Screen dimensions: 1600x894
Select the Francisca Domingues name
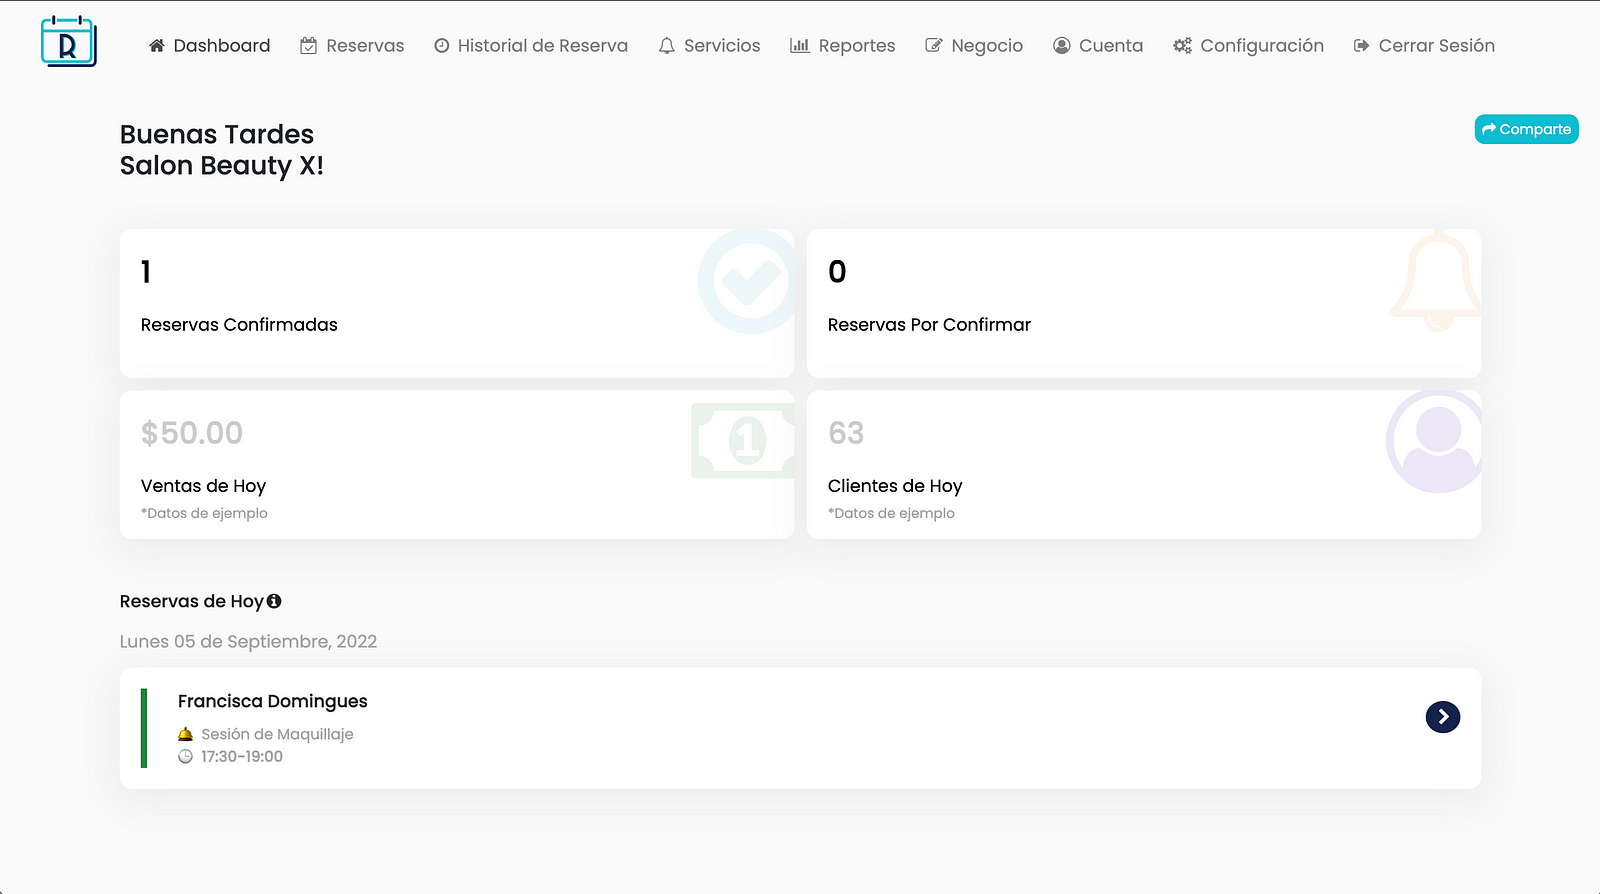(x=273, y=701)
